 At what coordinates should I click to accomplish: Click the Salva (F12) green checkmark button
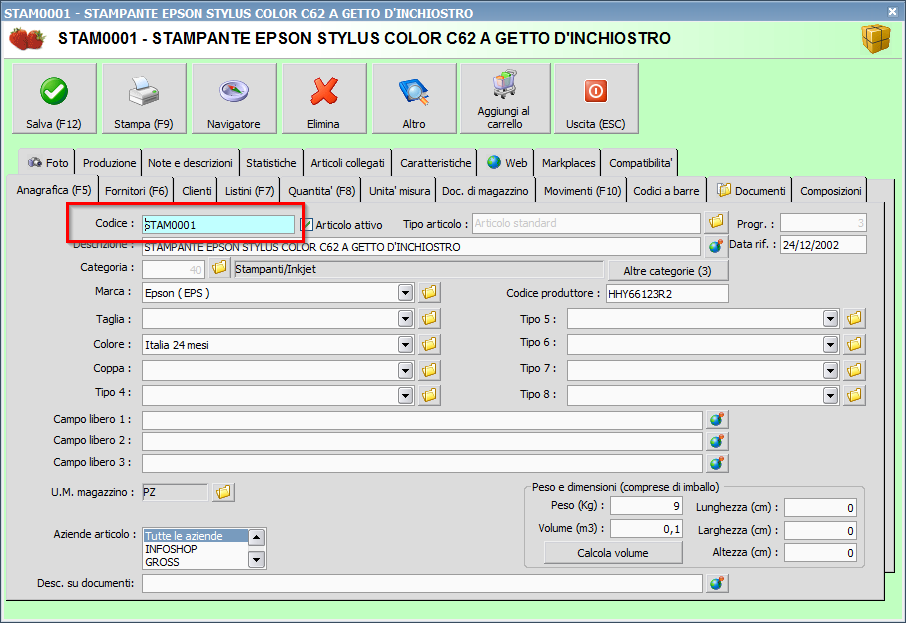coord(54,99)
